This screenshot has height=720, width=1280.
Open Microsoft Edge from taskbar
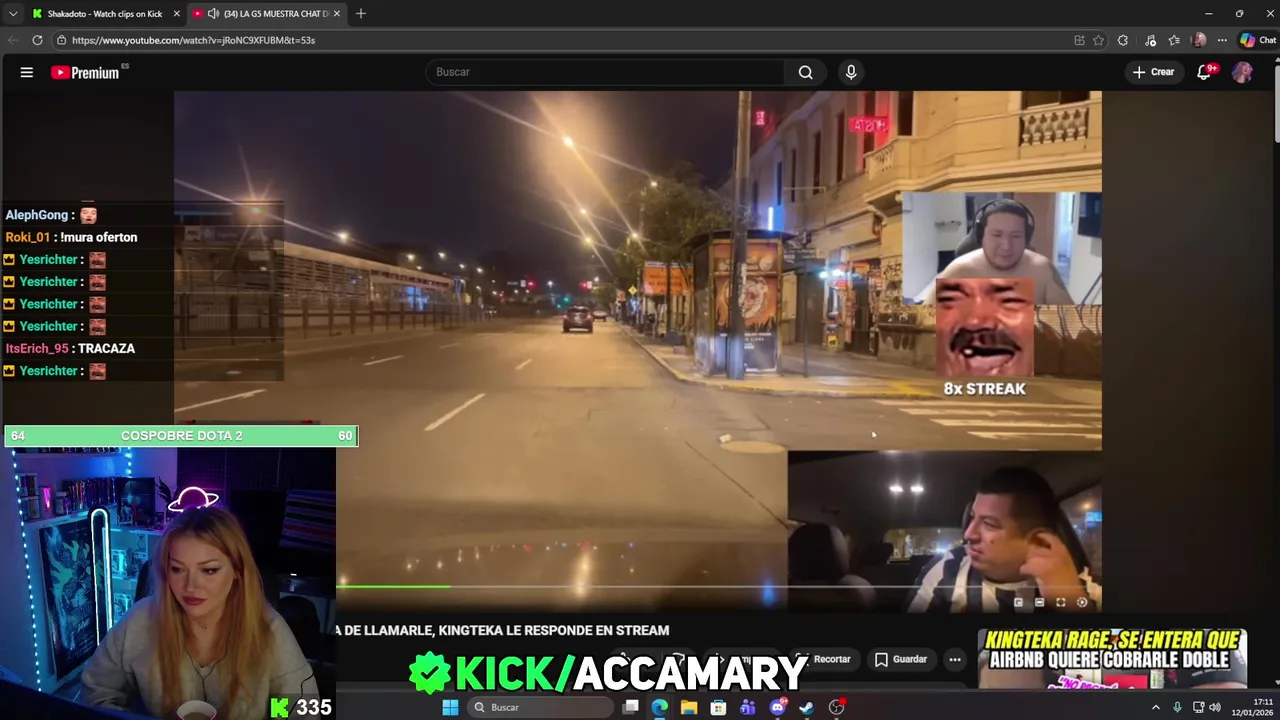click(660, 707)
